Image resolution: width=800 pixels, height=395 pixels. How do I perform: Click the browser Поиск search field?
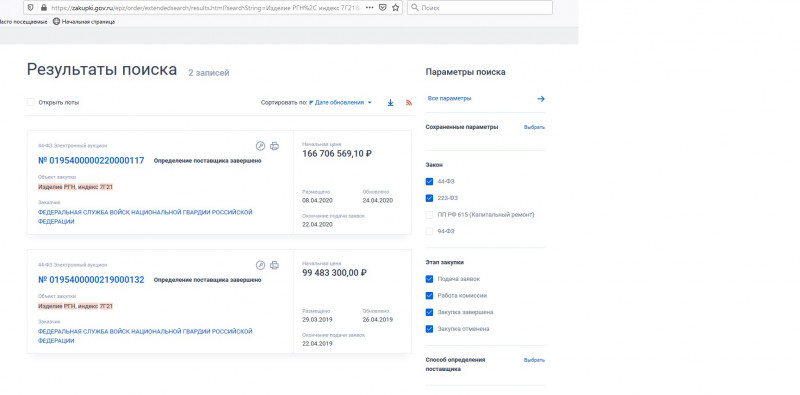480,8
